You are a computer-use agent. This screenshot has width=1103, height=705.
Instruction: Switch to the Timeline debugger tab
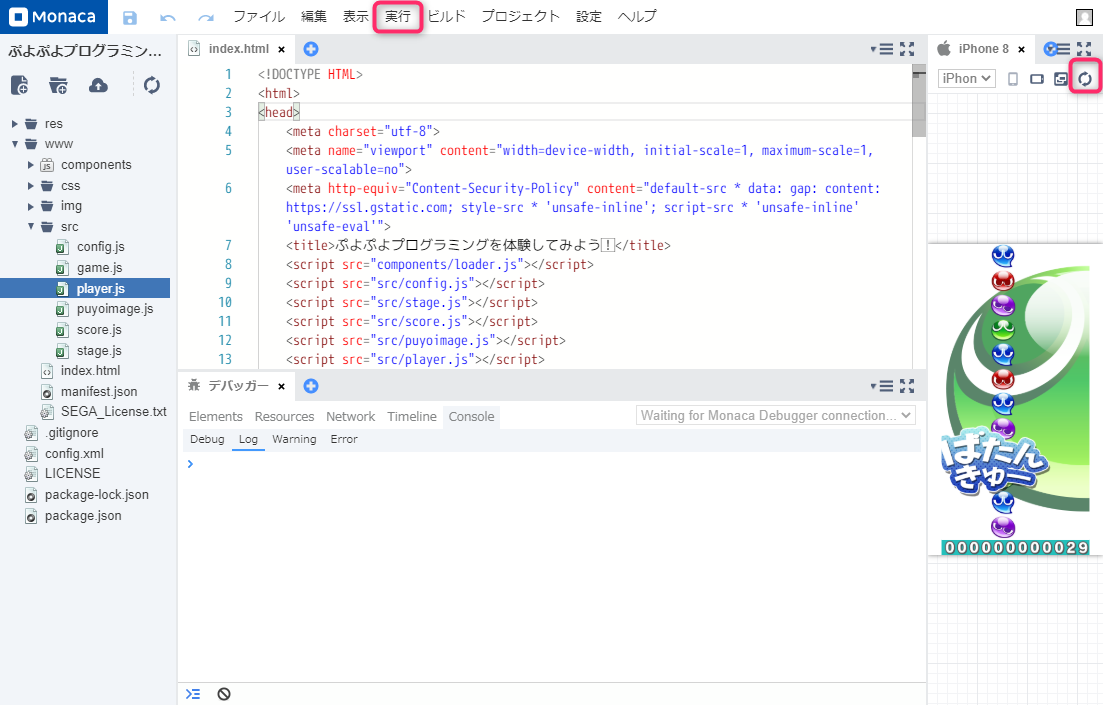tap(412, 417)
